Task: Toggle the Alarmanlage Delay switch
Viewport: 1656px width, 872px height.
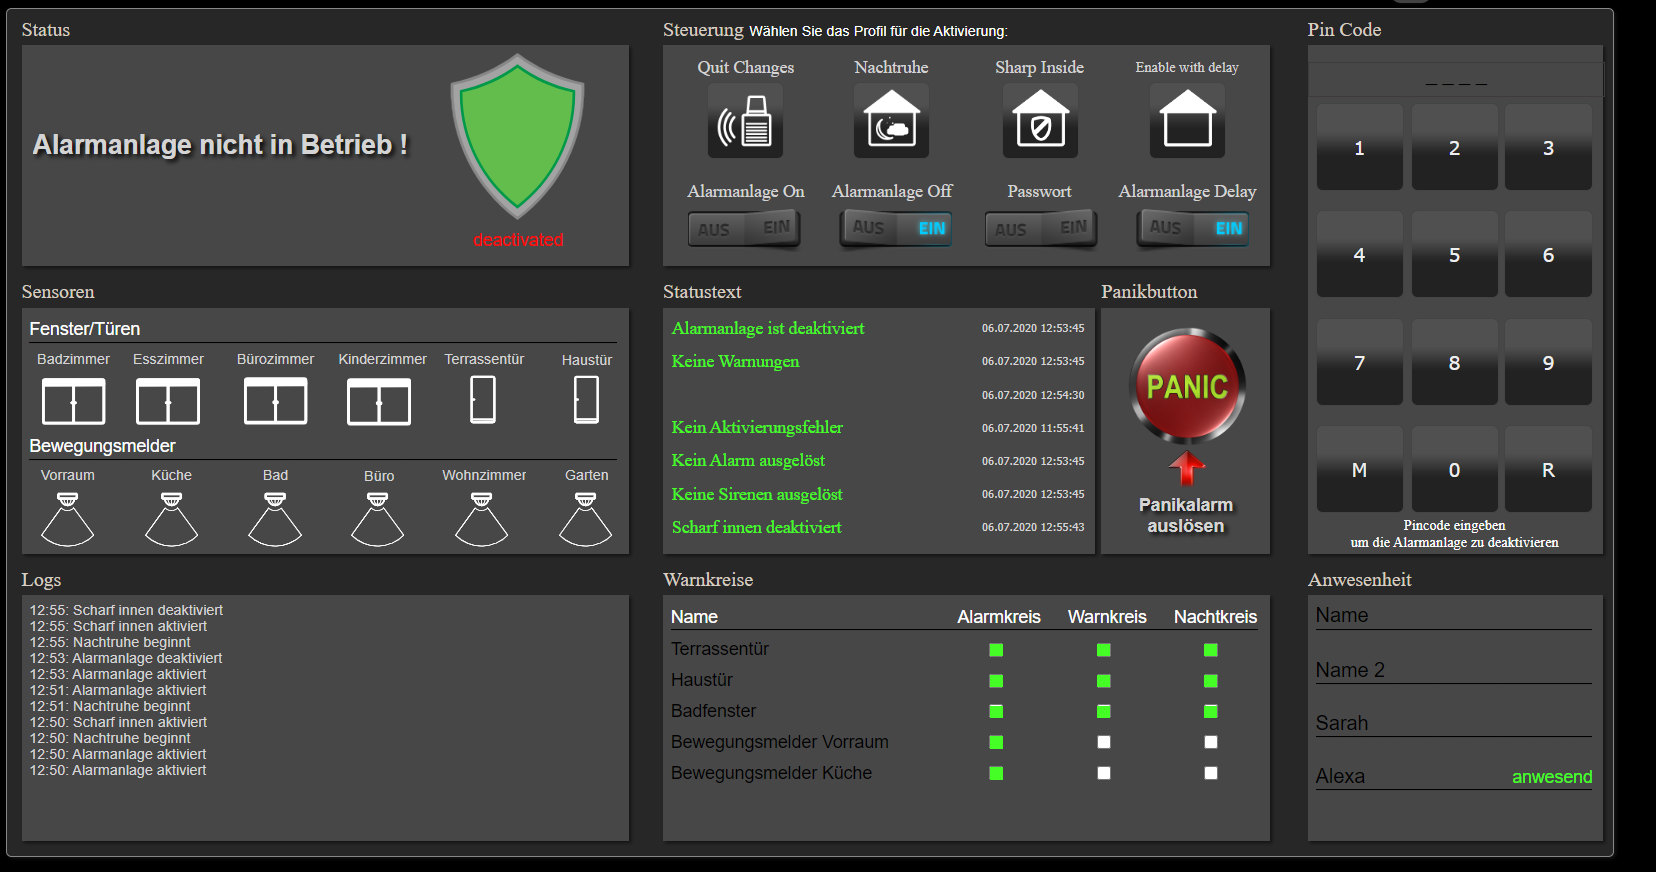Action: (x=1193, y=228)
